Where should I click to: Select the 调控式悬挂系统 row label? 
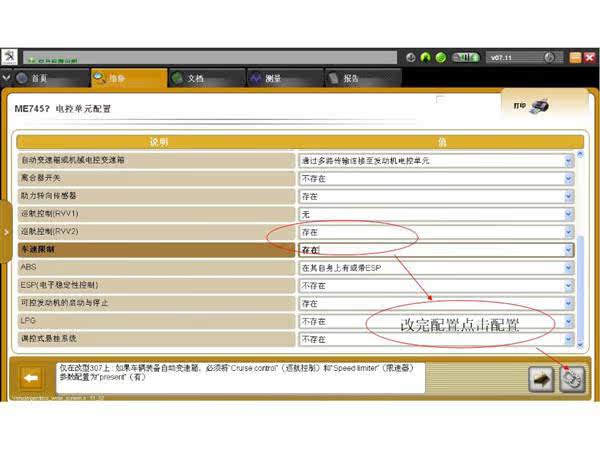156,339
